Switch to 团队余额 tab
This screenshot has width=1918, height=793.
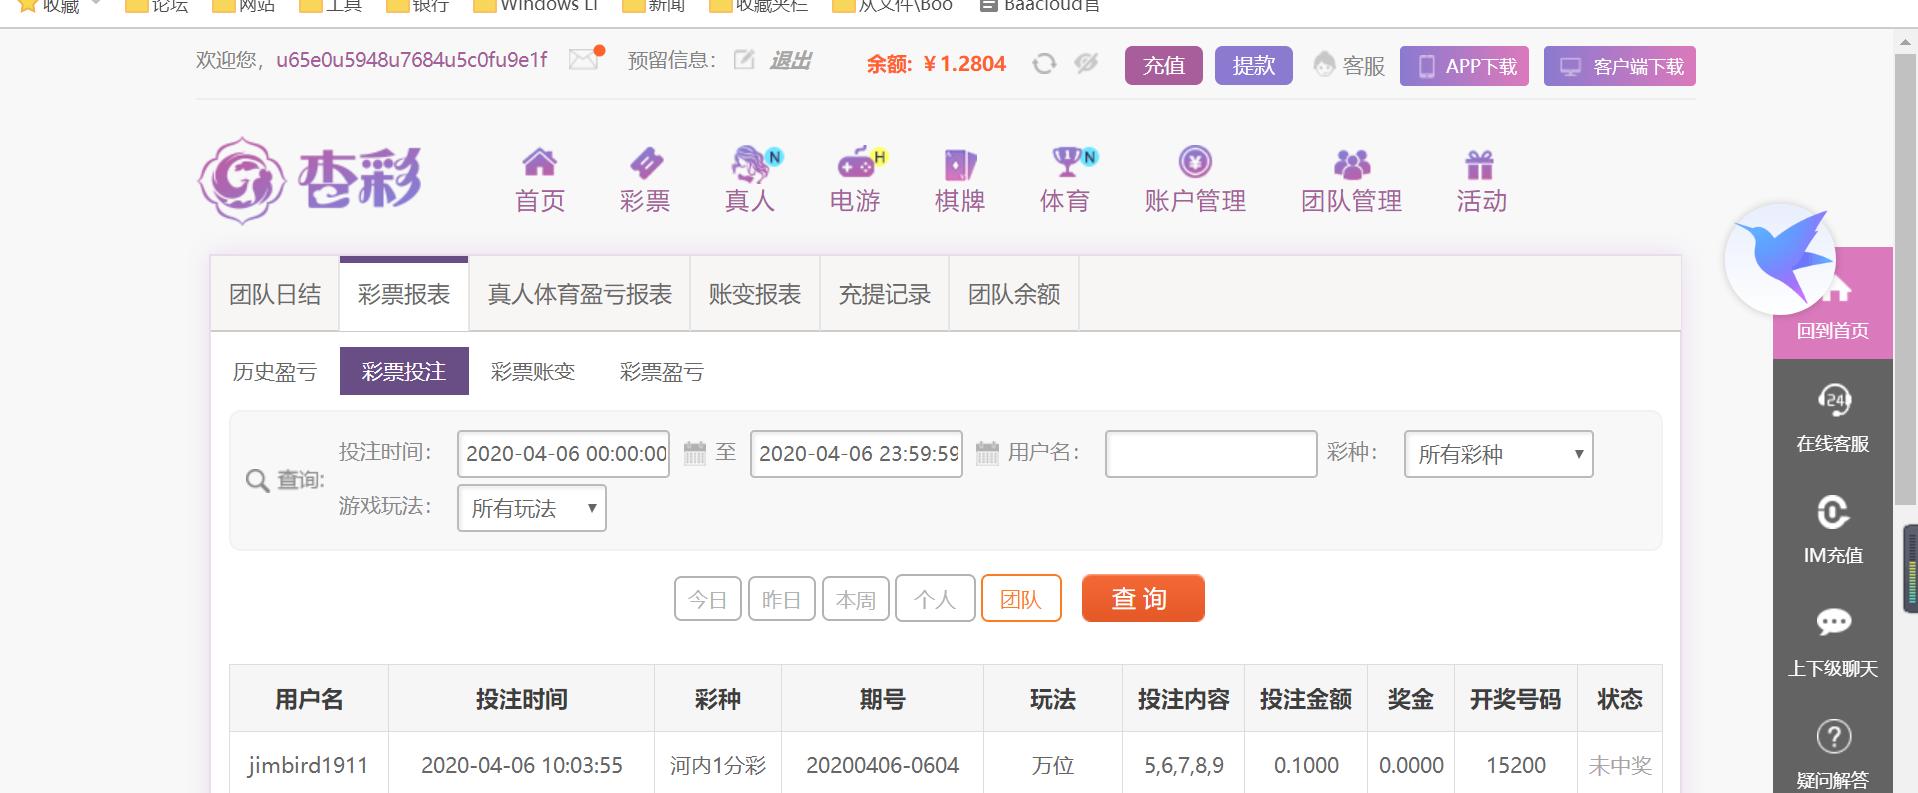click(1014, 294)
